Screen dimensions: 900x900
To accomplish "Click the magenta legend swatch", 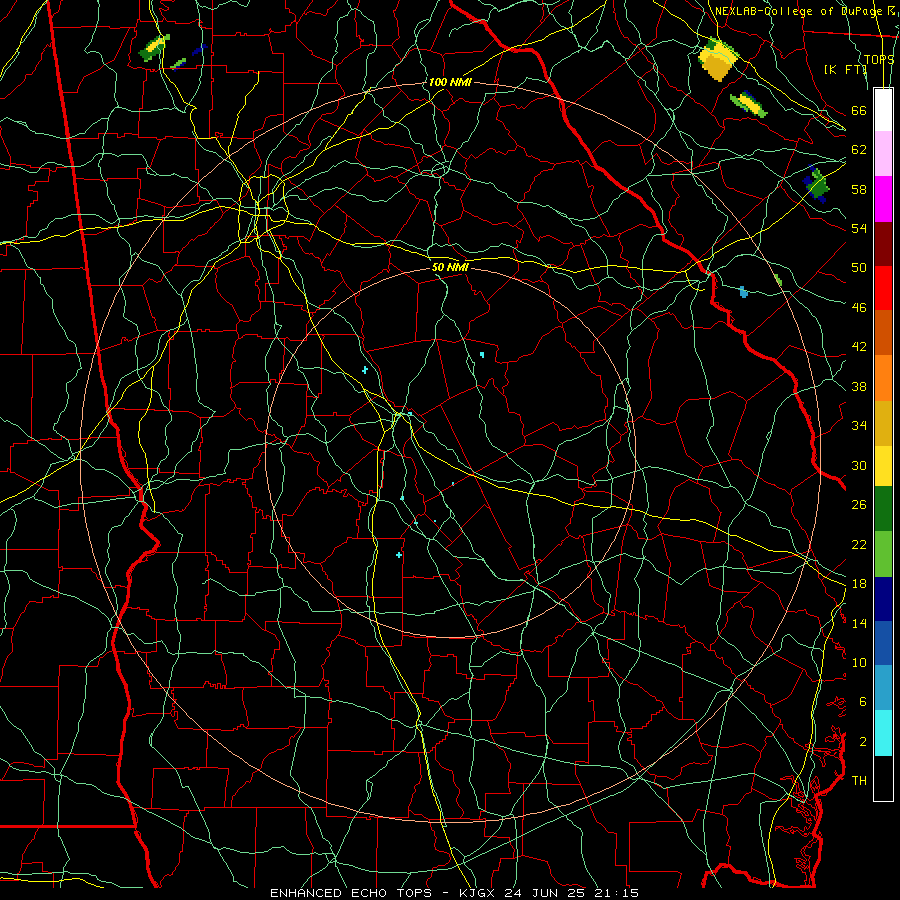I will [x=883, y=199].
